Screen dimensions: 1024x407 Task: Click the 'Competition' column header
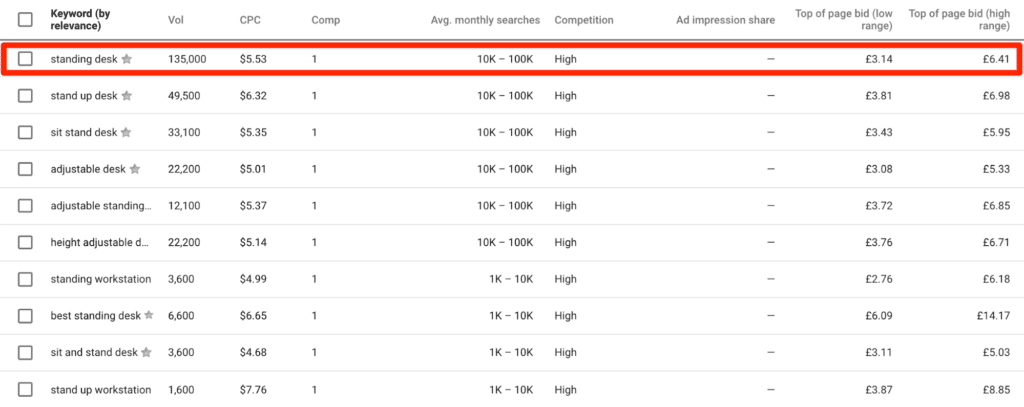point(584,19)
